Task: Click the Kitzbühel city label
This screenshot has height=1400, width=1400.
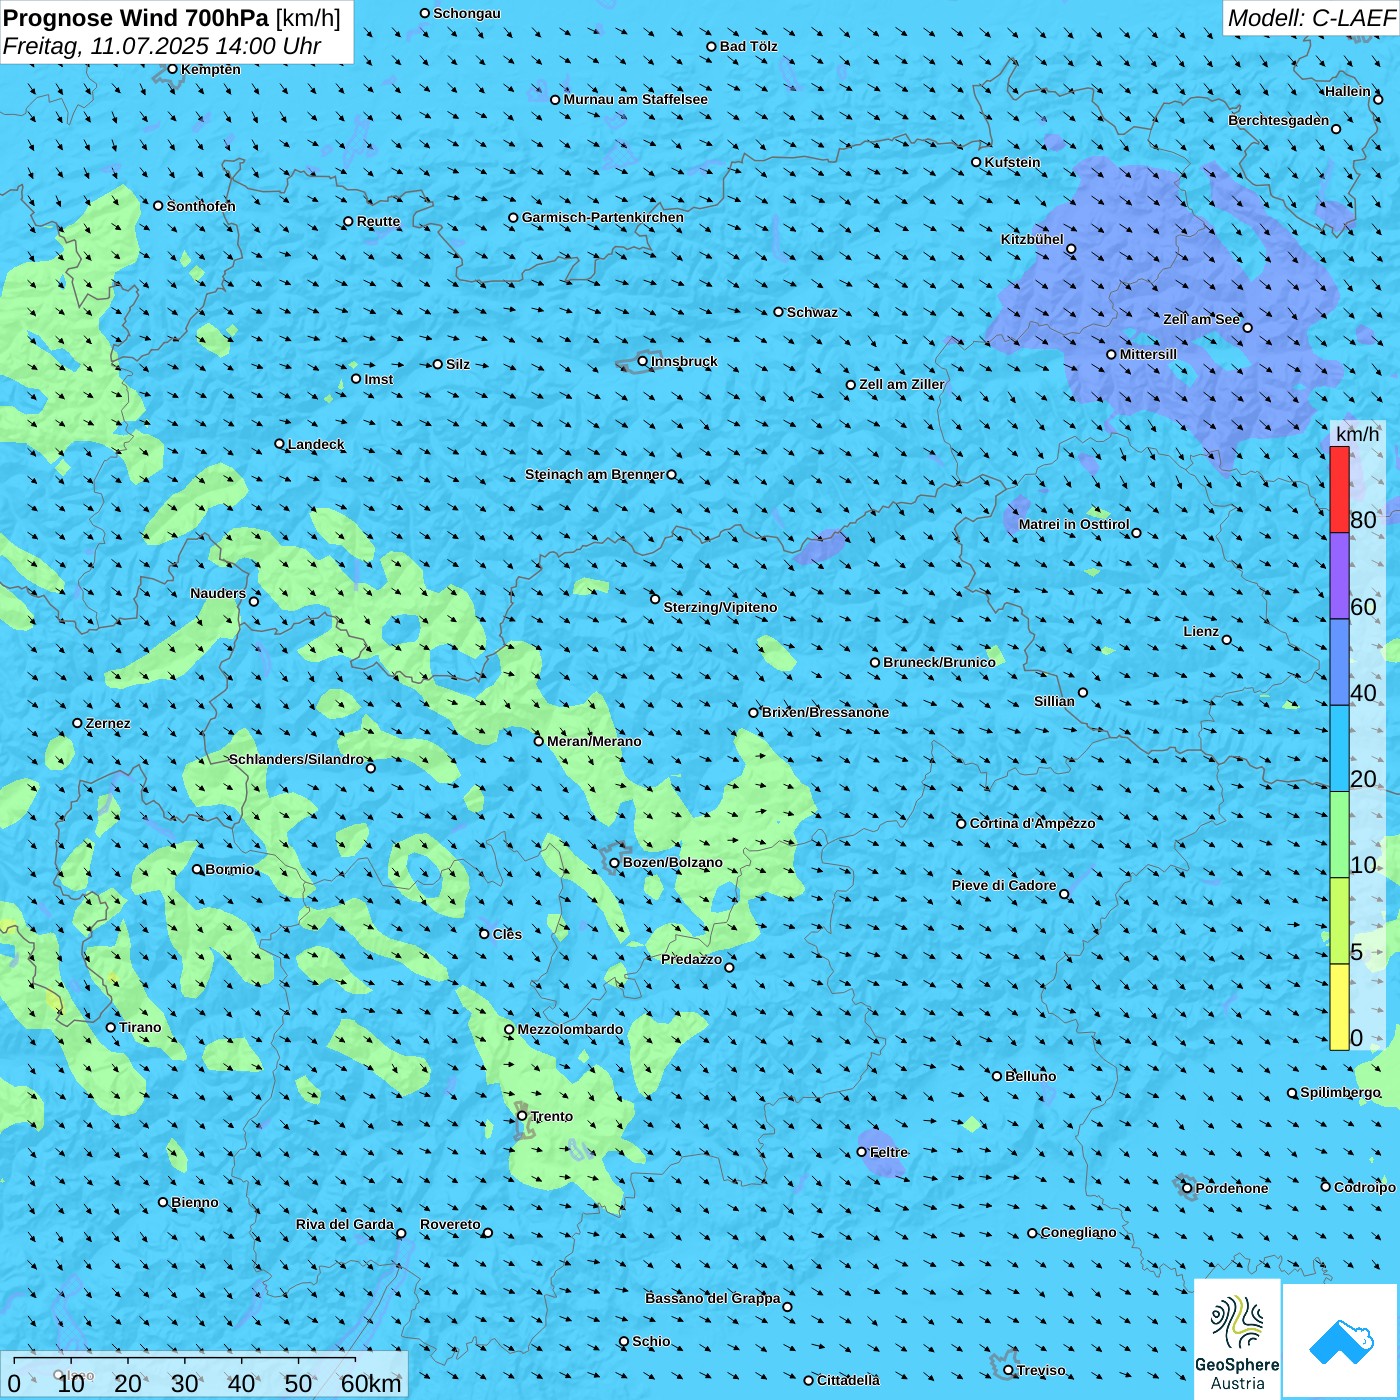Action: (1032, 239)
